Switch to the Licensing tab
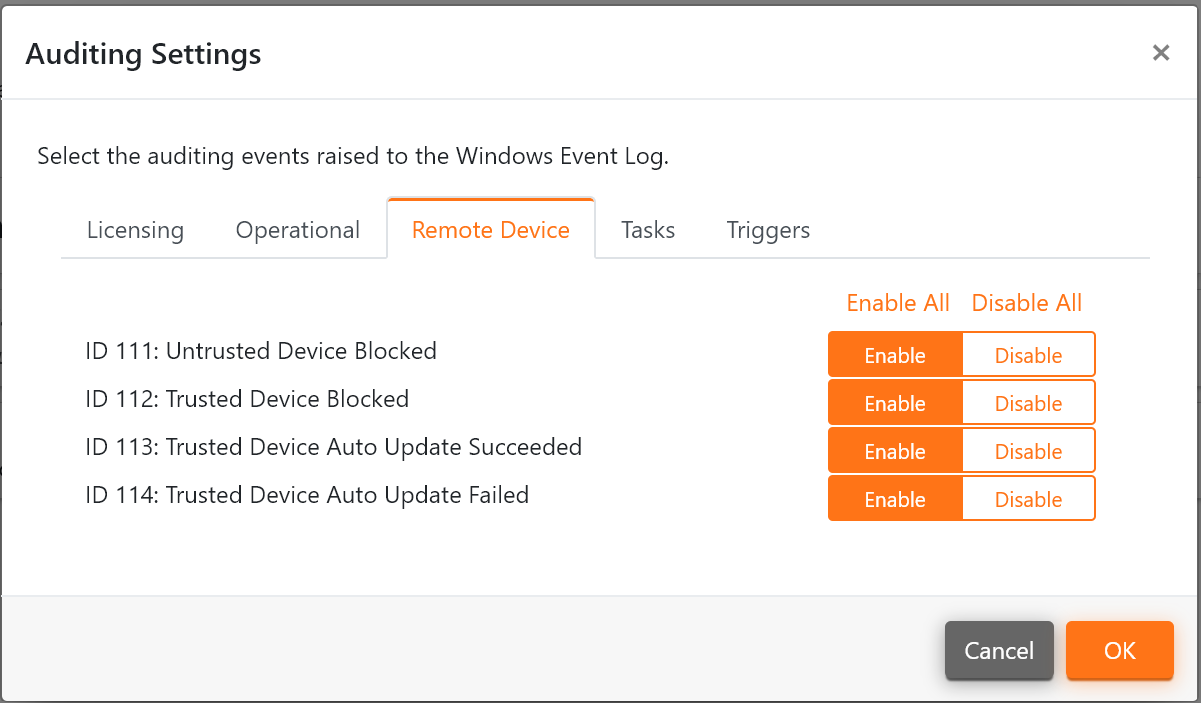Viewport: 1201px width, 703px height. [x=135, y=230]
